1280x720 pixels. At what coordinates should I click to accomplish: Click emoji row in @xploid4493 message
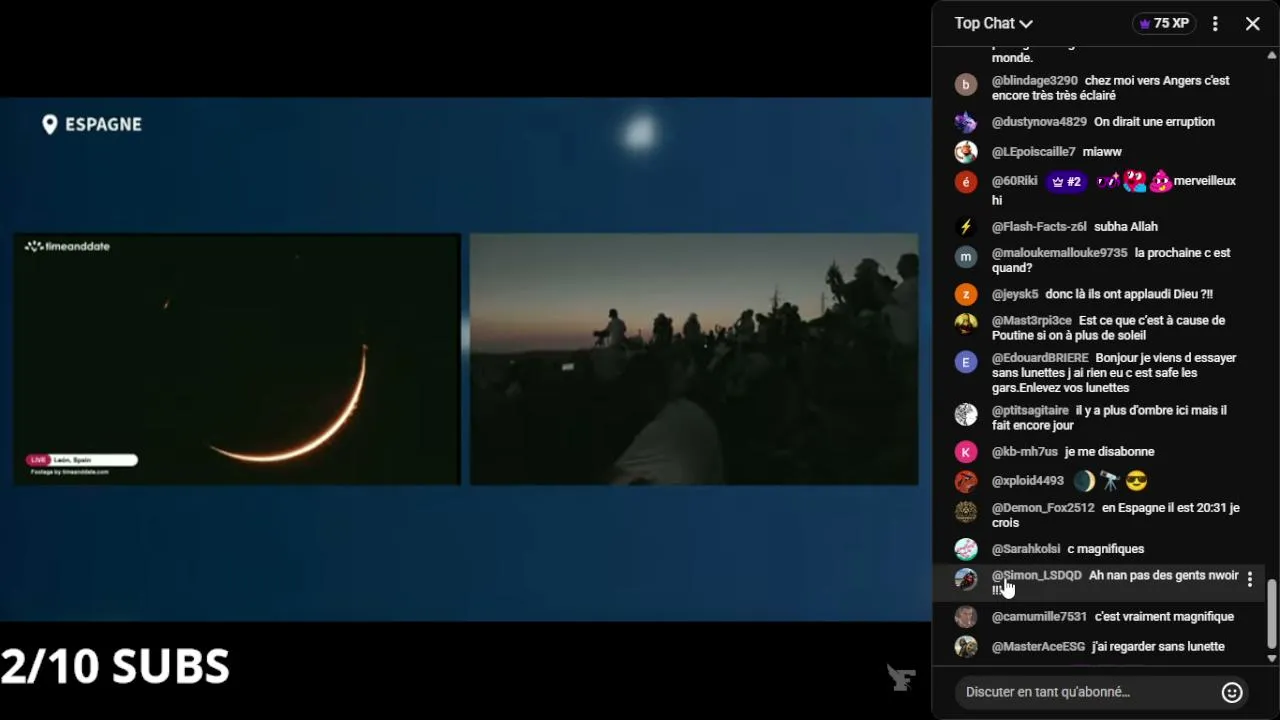pos(1110,481)
